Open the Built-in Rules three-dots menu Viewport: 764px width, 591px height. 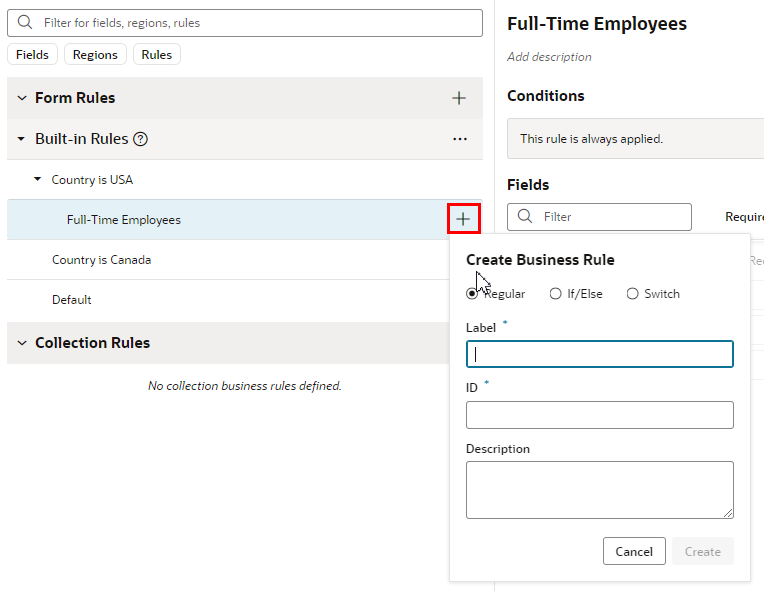(x=459, y=139)
